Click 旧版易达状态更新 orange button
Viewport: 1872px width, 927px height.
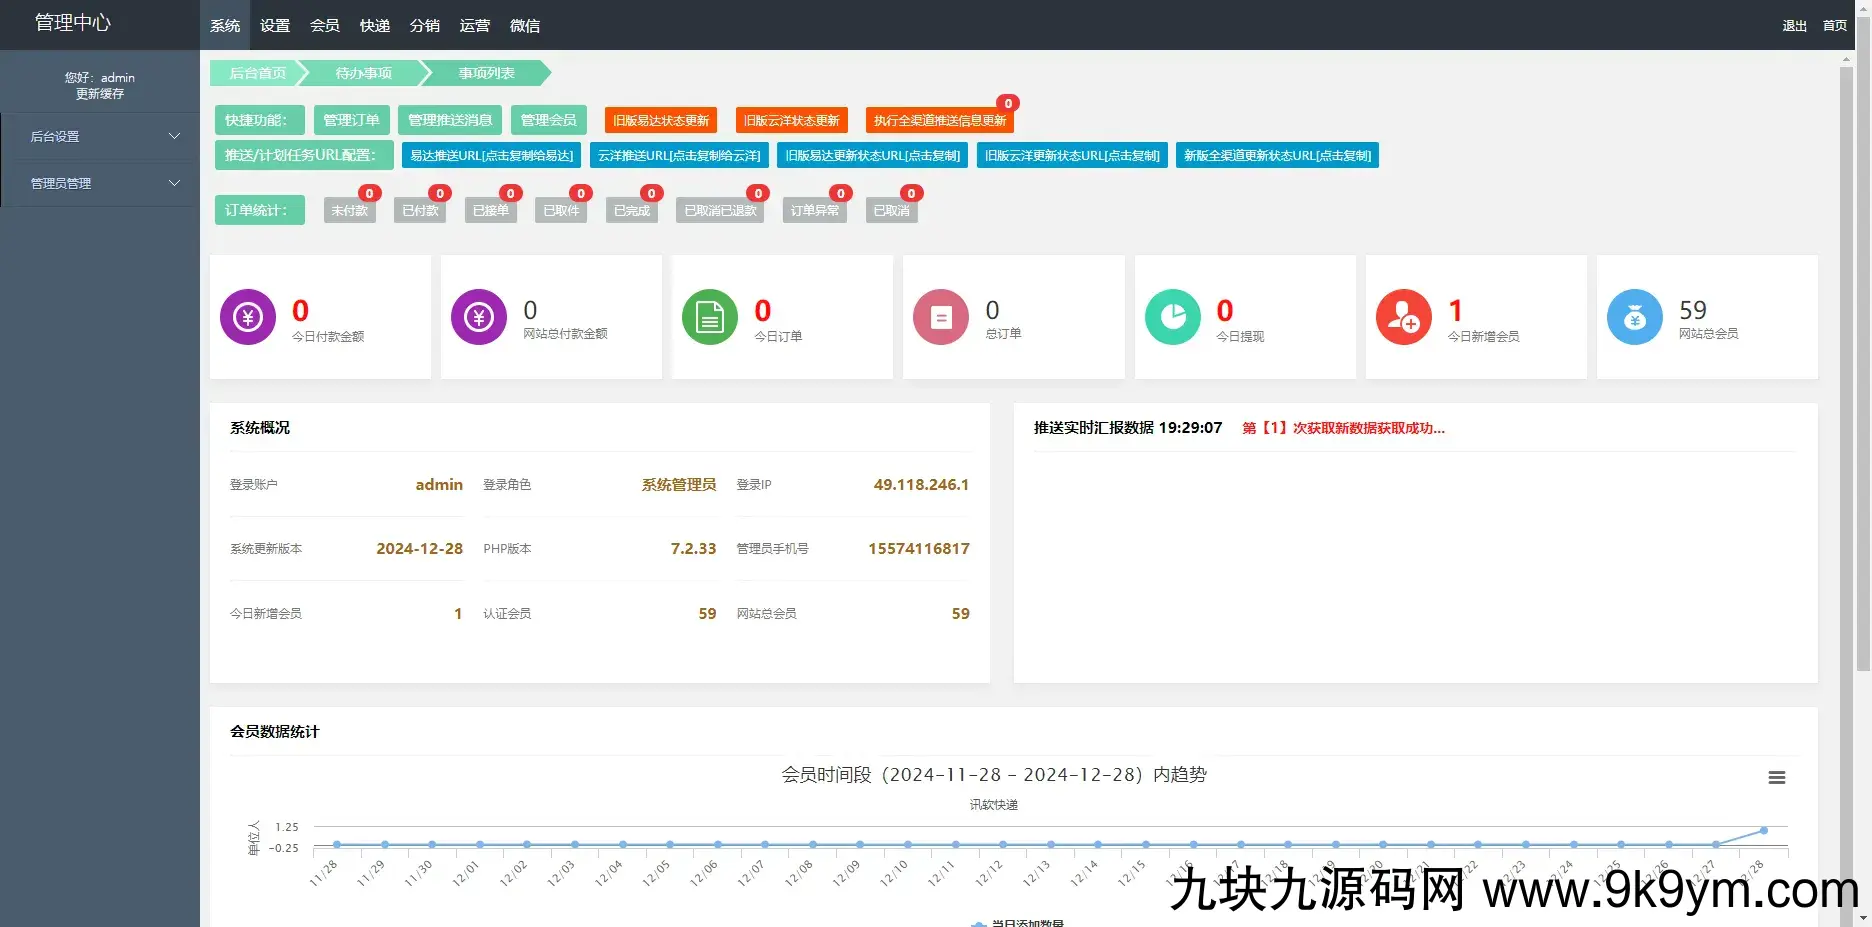tap(661, 120)
